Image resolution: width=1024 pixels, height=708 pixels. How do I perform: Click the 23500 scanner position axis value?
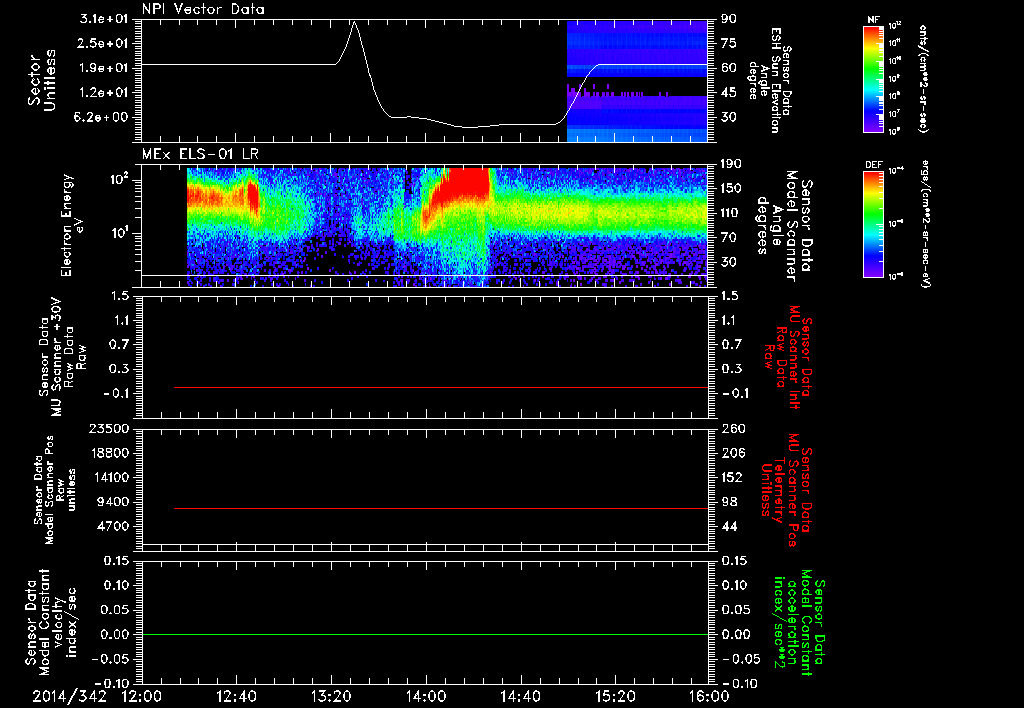(108, 428)
